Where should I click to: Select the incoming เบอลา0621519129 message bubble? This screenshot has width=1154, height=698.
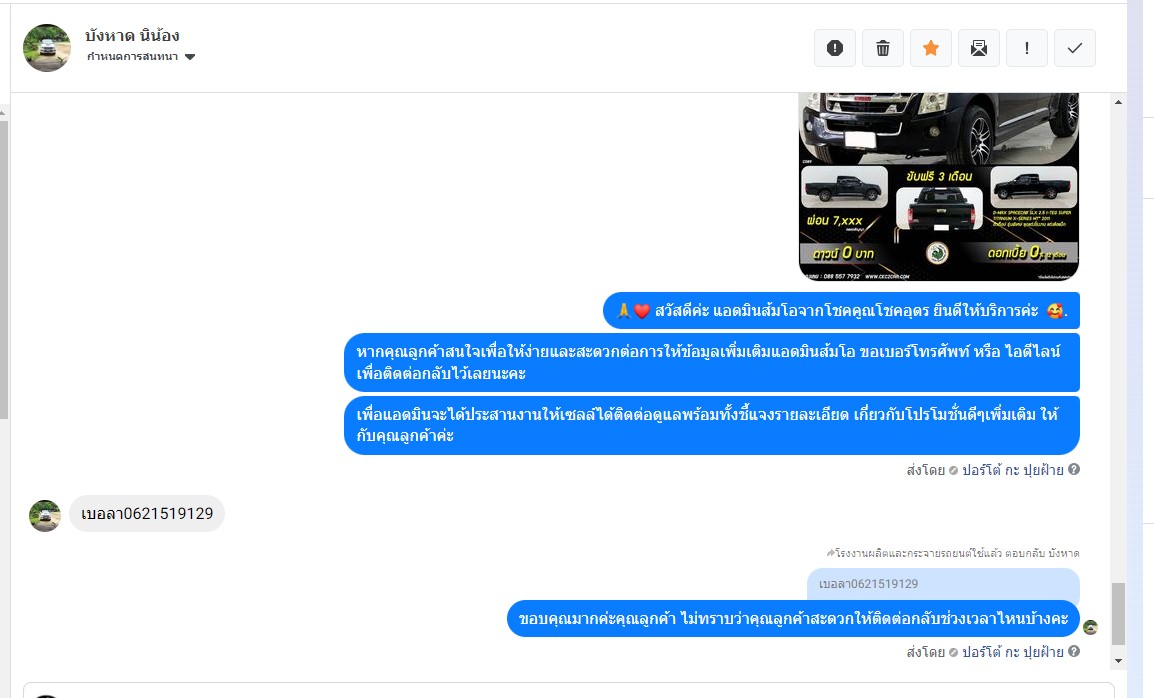pyautogui.click(x=147, y=513)
